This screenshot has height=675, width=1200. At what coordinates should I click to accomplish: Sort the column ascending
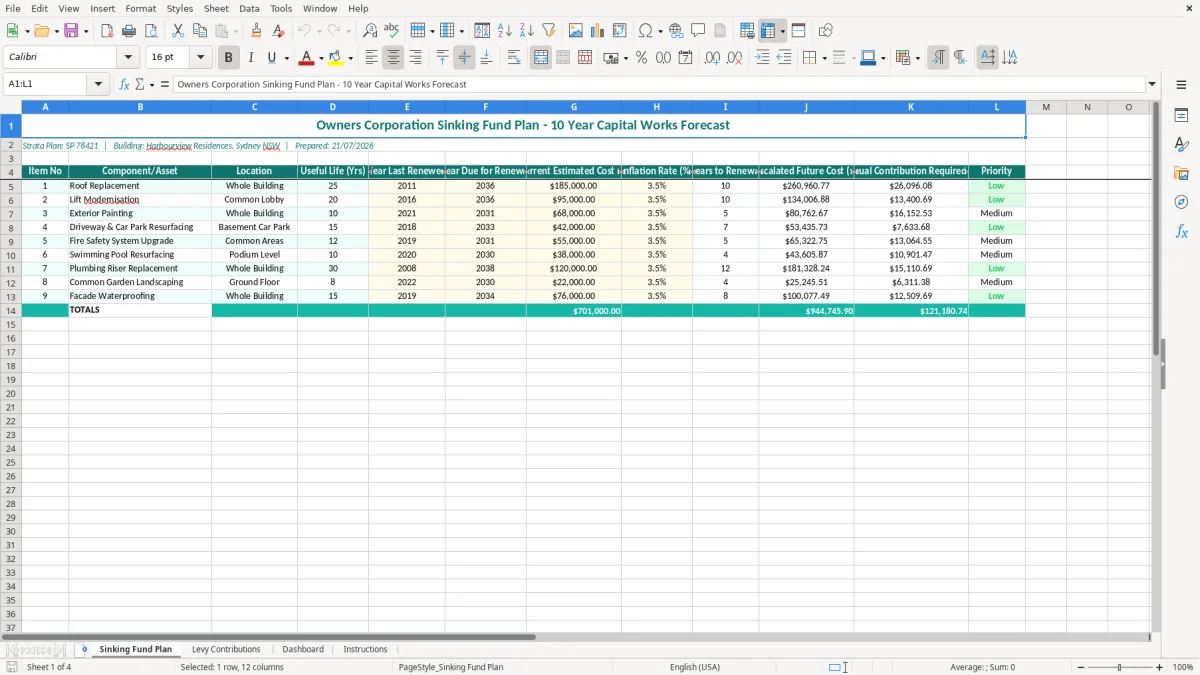[505, 31]
